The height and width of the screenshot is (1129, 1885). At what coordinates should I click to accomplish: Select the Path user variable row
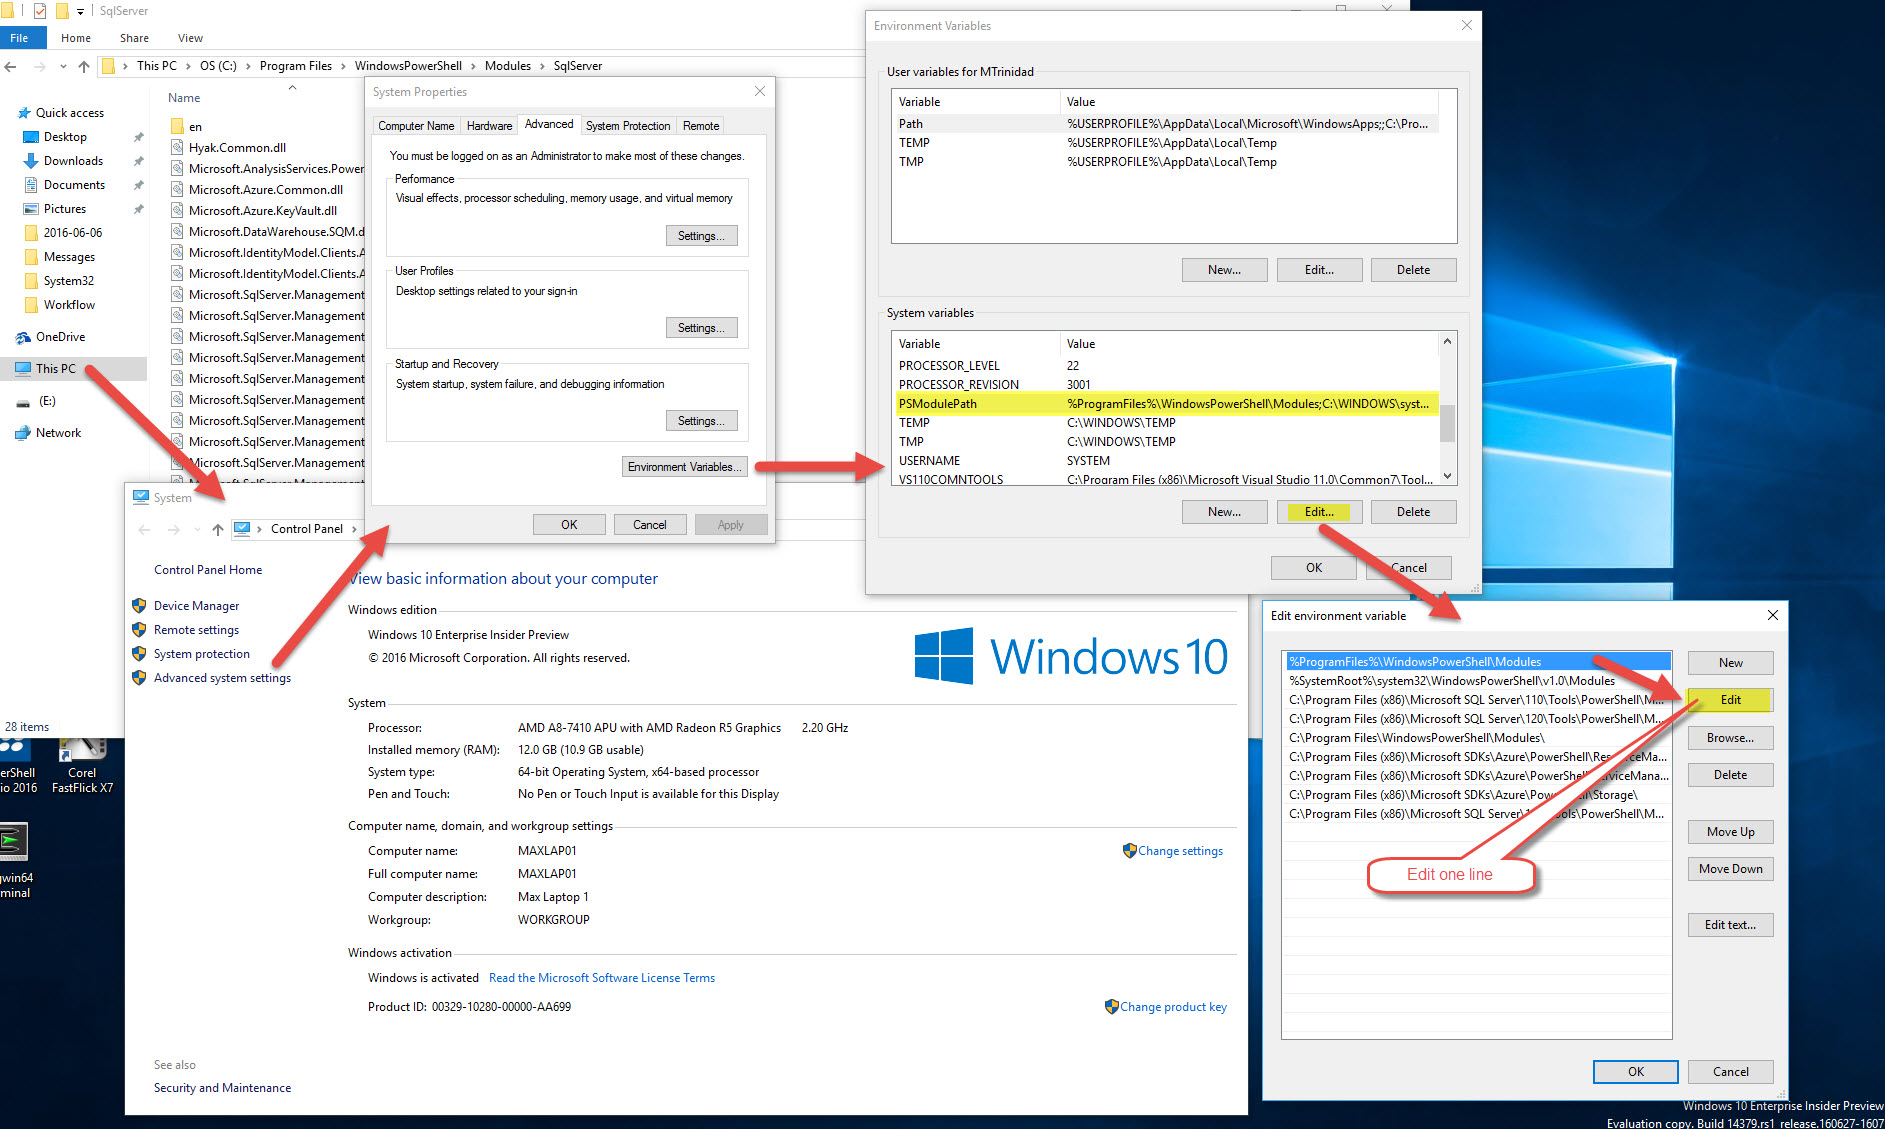point(1167,124)
